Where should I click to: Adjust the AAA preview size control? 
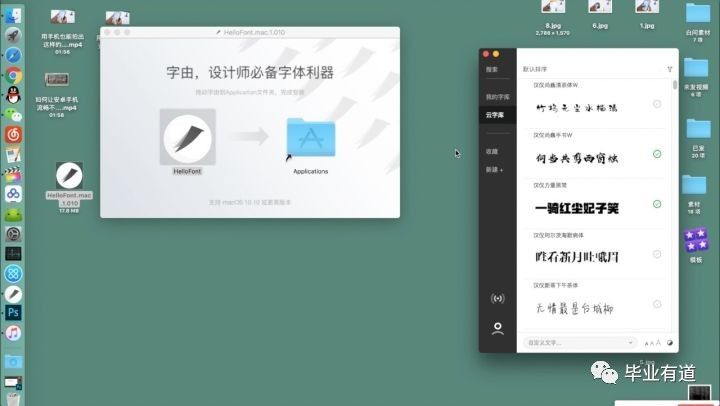coord(652,343)
